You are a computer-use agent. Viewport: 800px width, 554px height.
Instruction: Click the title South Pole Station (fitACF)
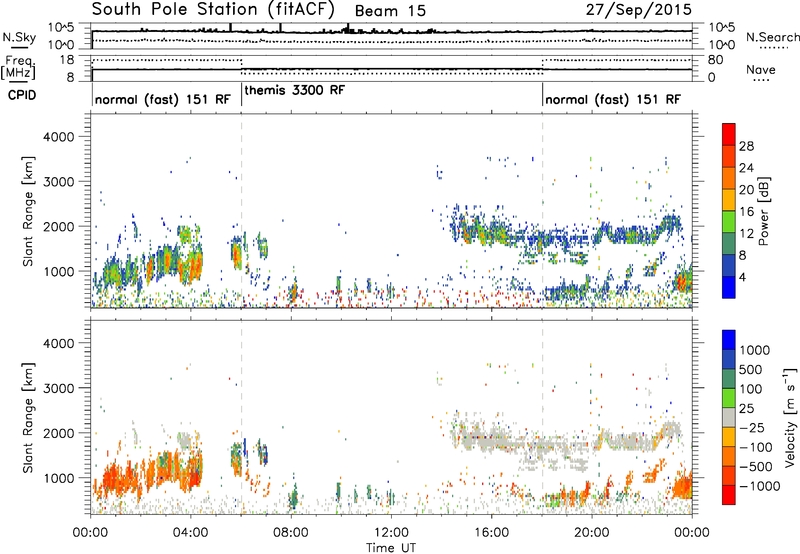213,9
